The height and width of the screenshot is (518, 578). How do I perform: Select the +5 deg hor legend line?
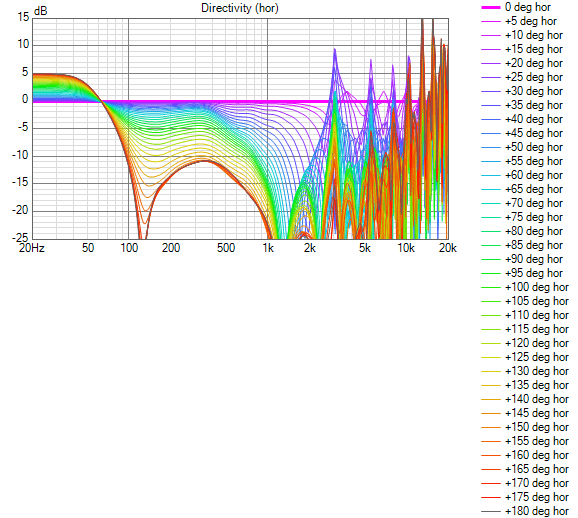point(491,21)
